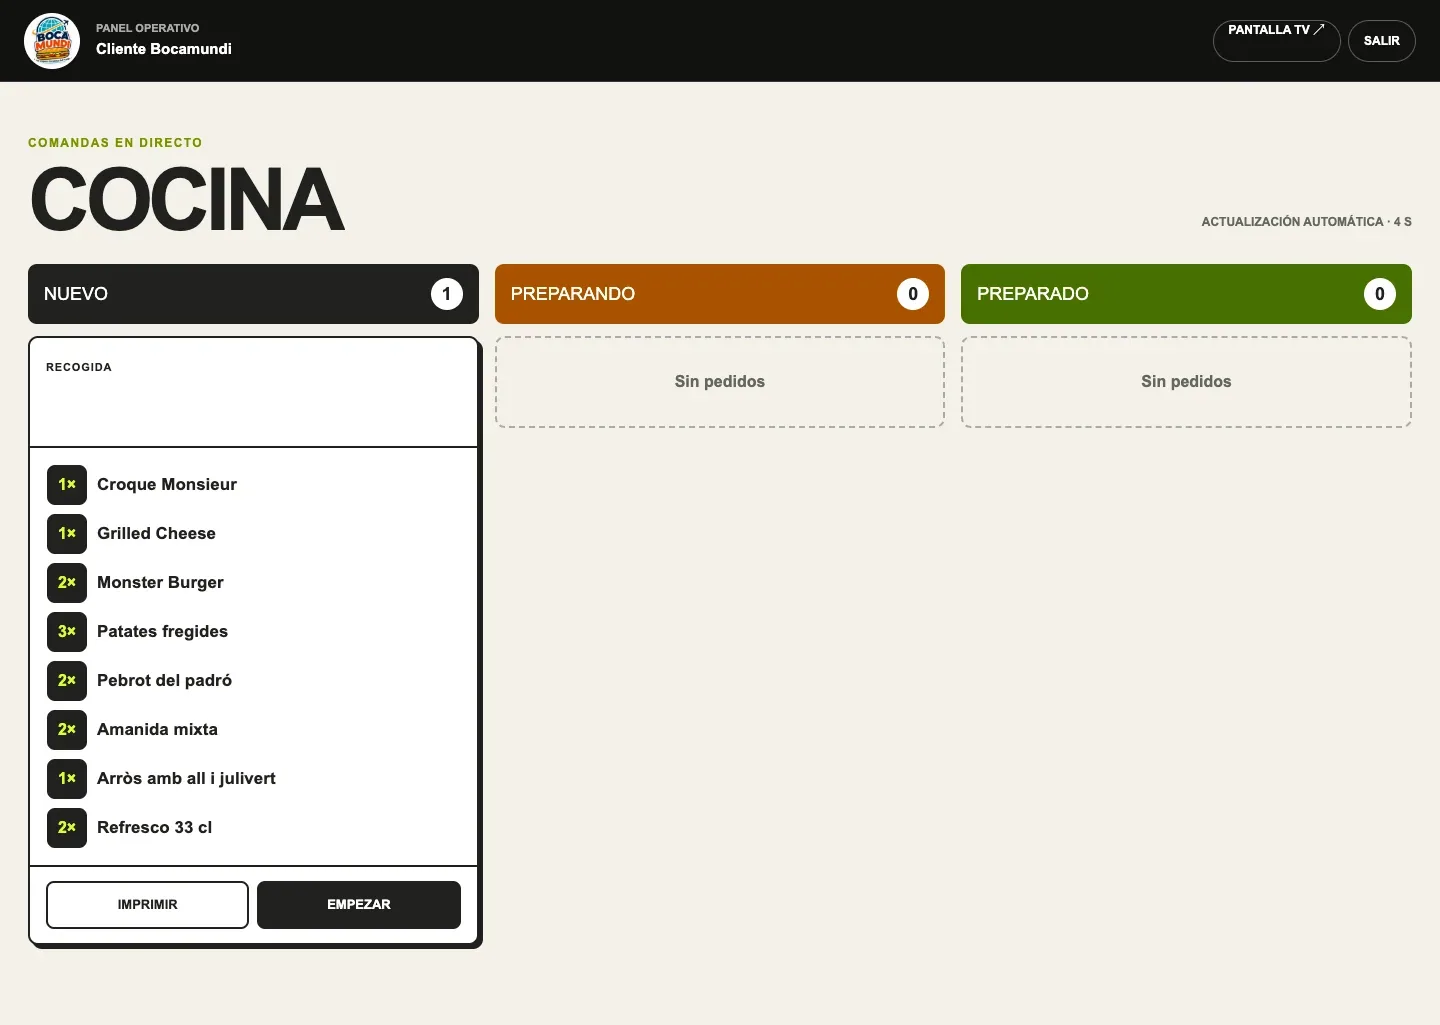Viewport: 1440px width, 1025px height.
Task: Click the Patates fregides item
Action: pos(162,632)
